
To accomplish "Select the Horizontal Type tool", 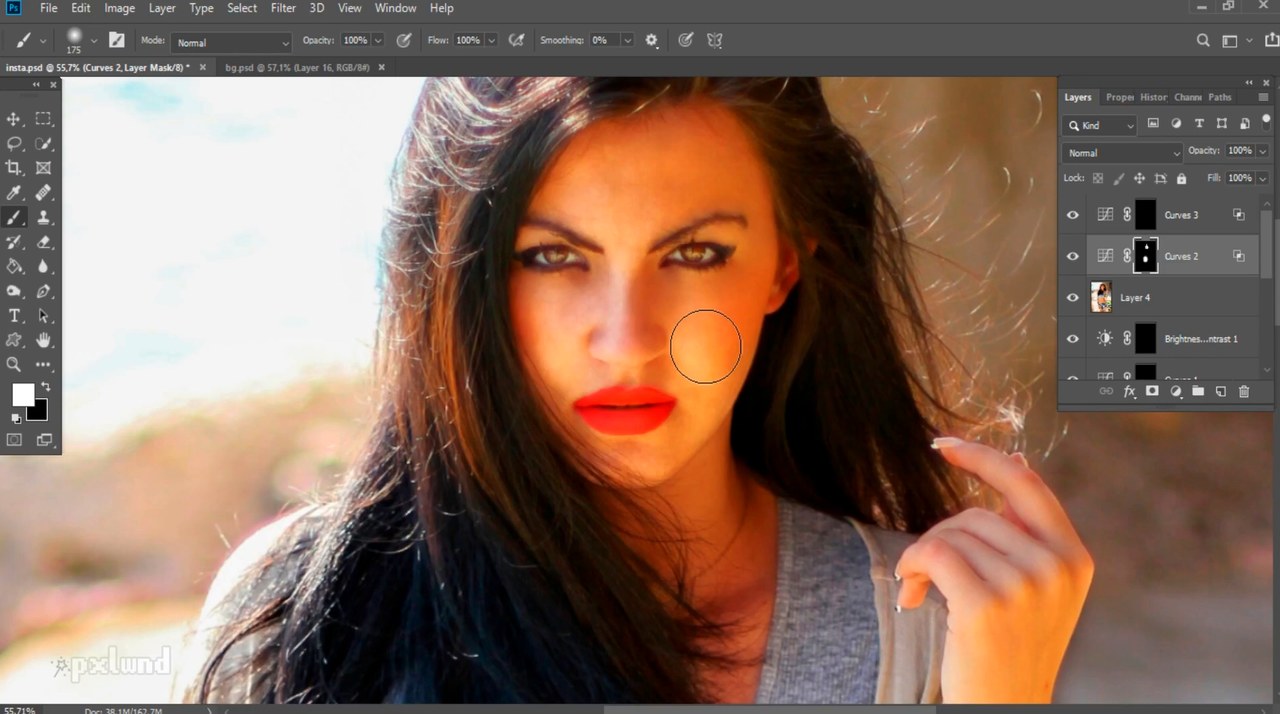I will [14, 316].
